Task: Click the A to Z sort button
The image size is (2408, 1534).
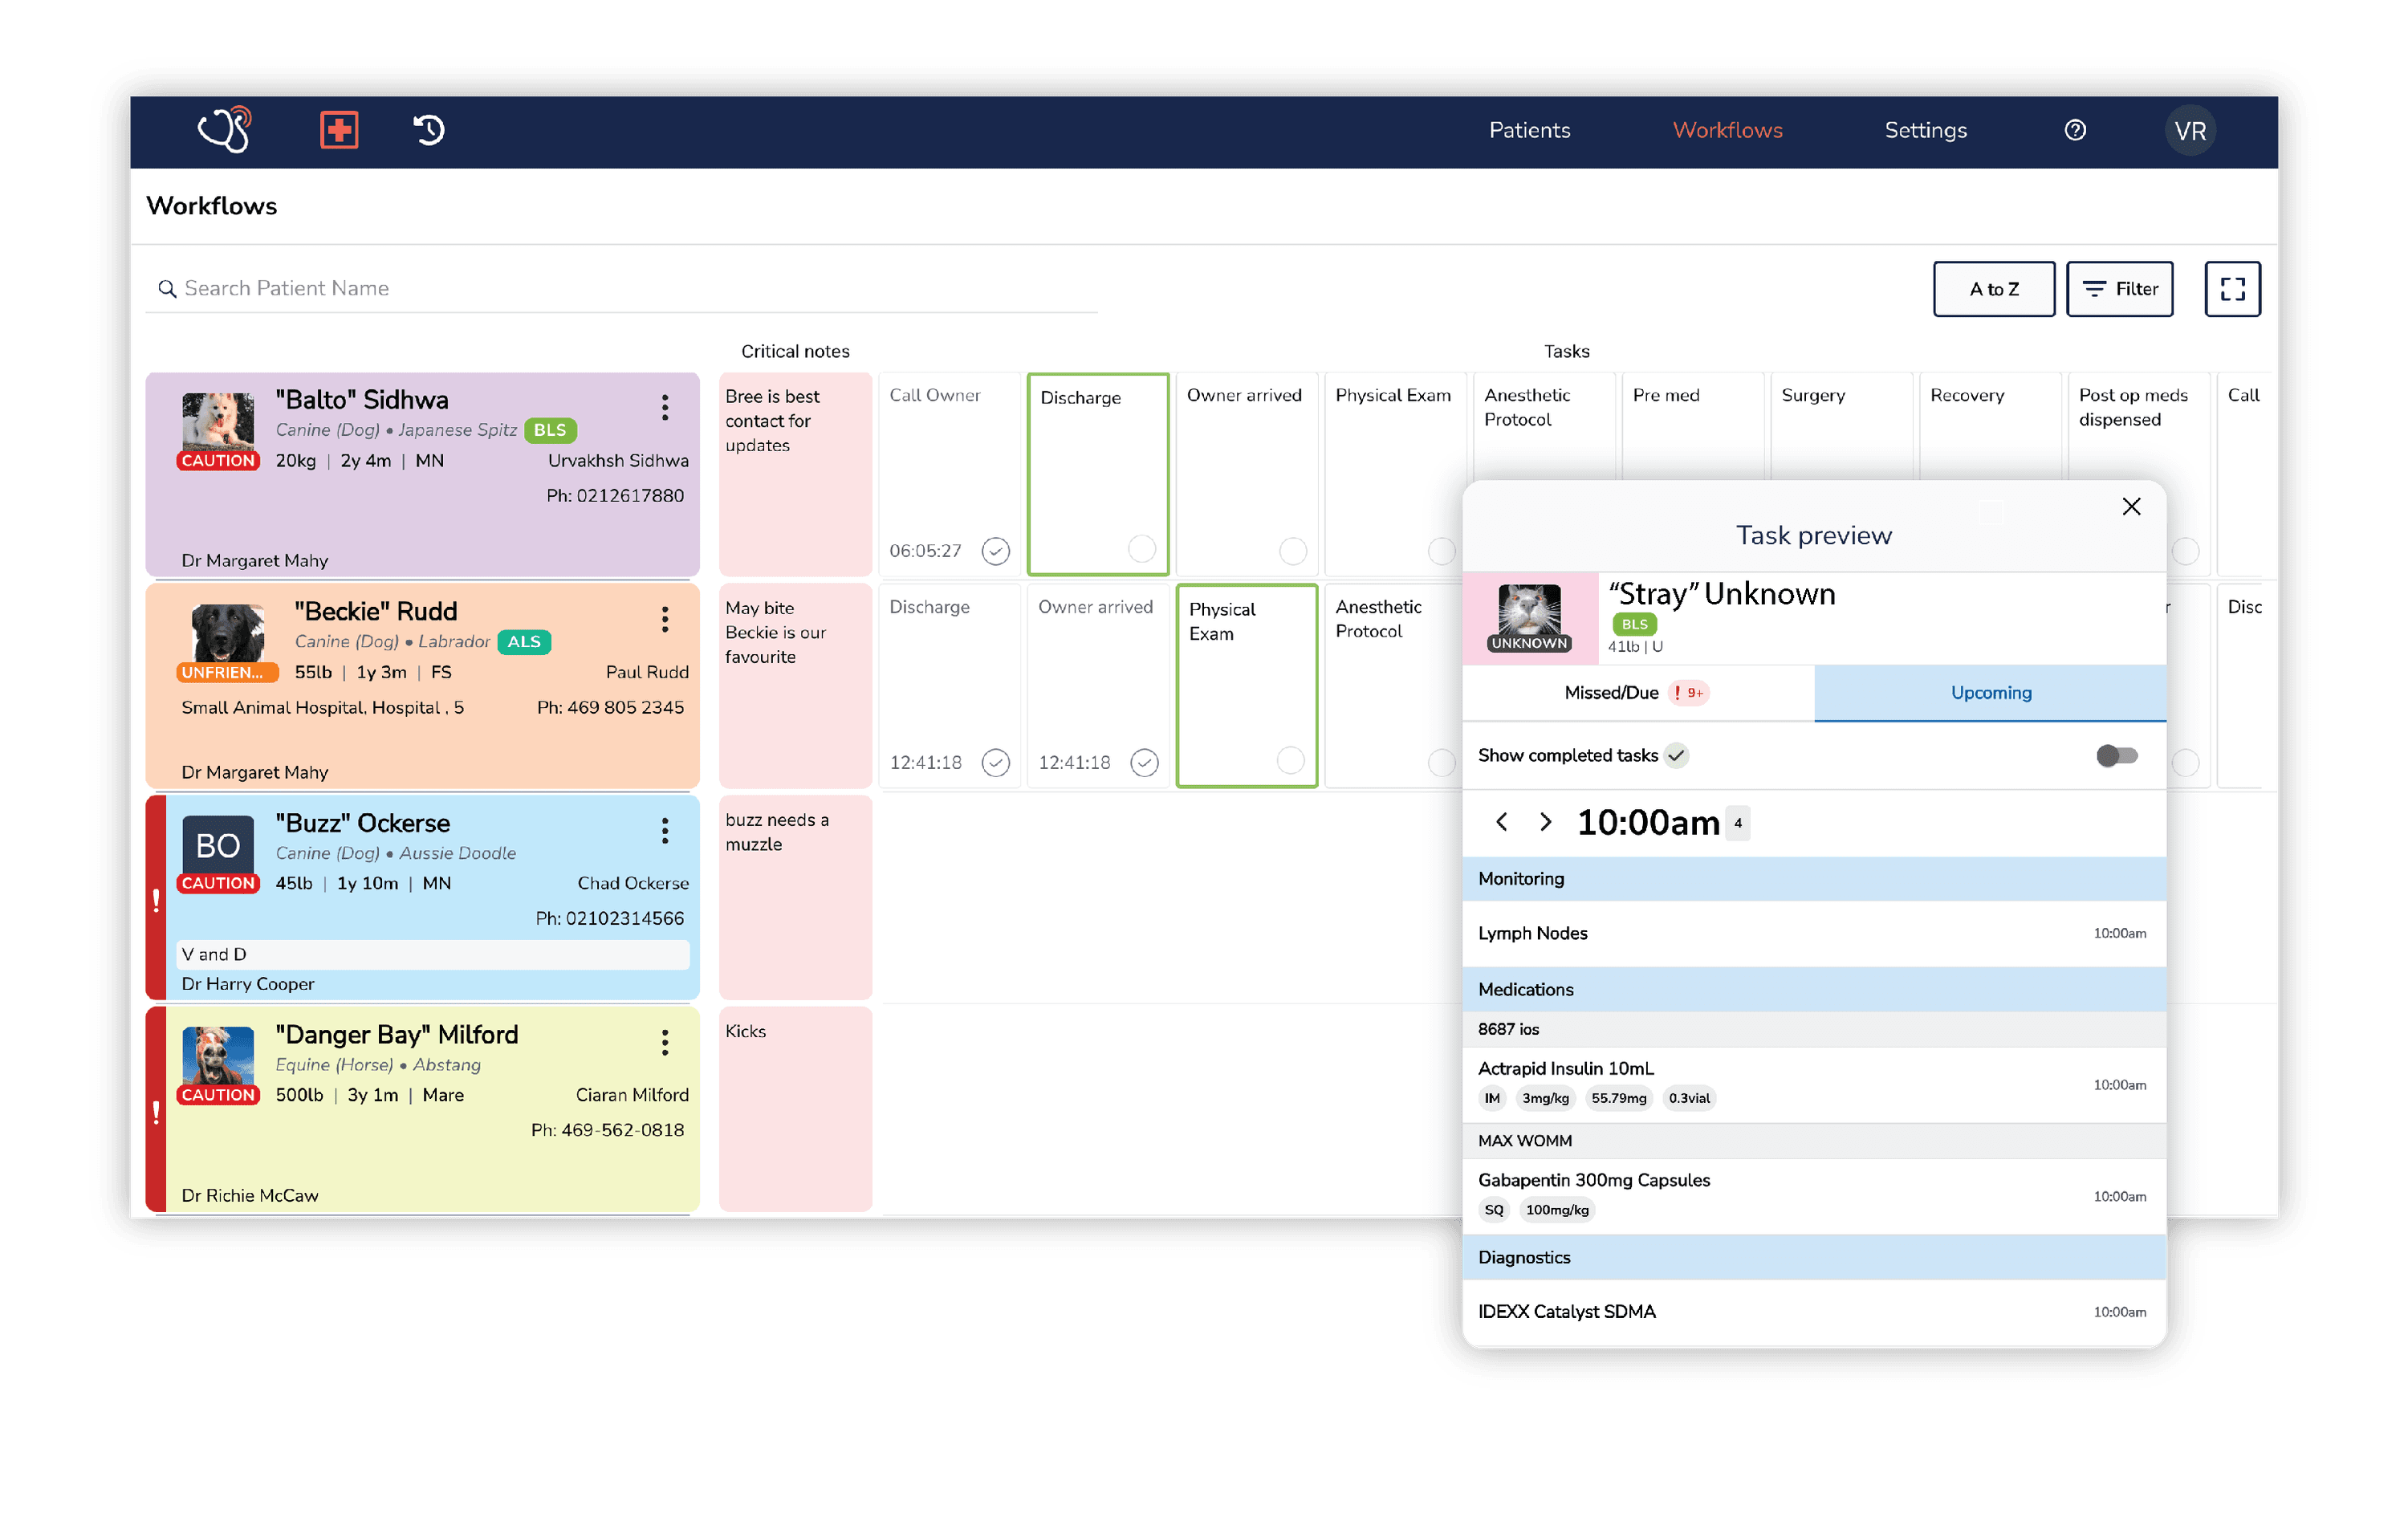Action: tap(1993, 289)
